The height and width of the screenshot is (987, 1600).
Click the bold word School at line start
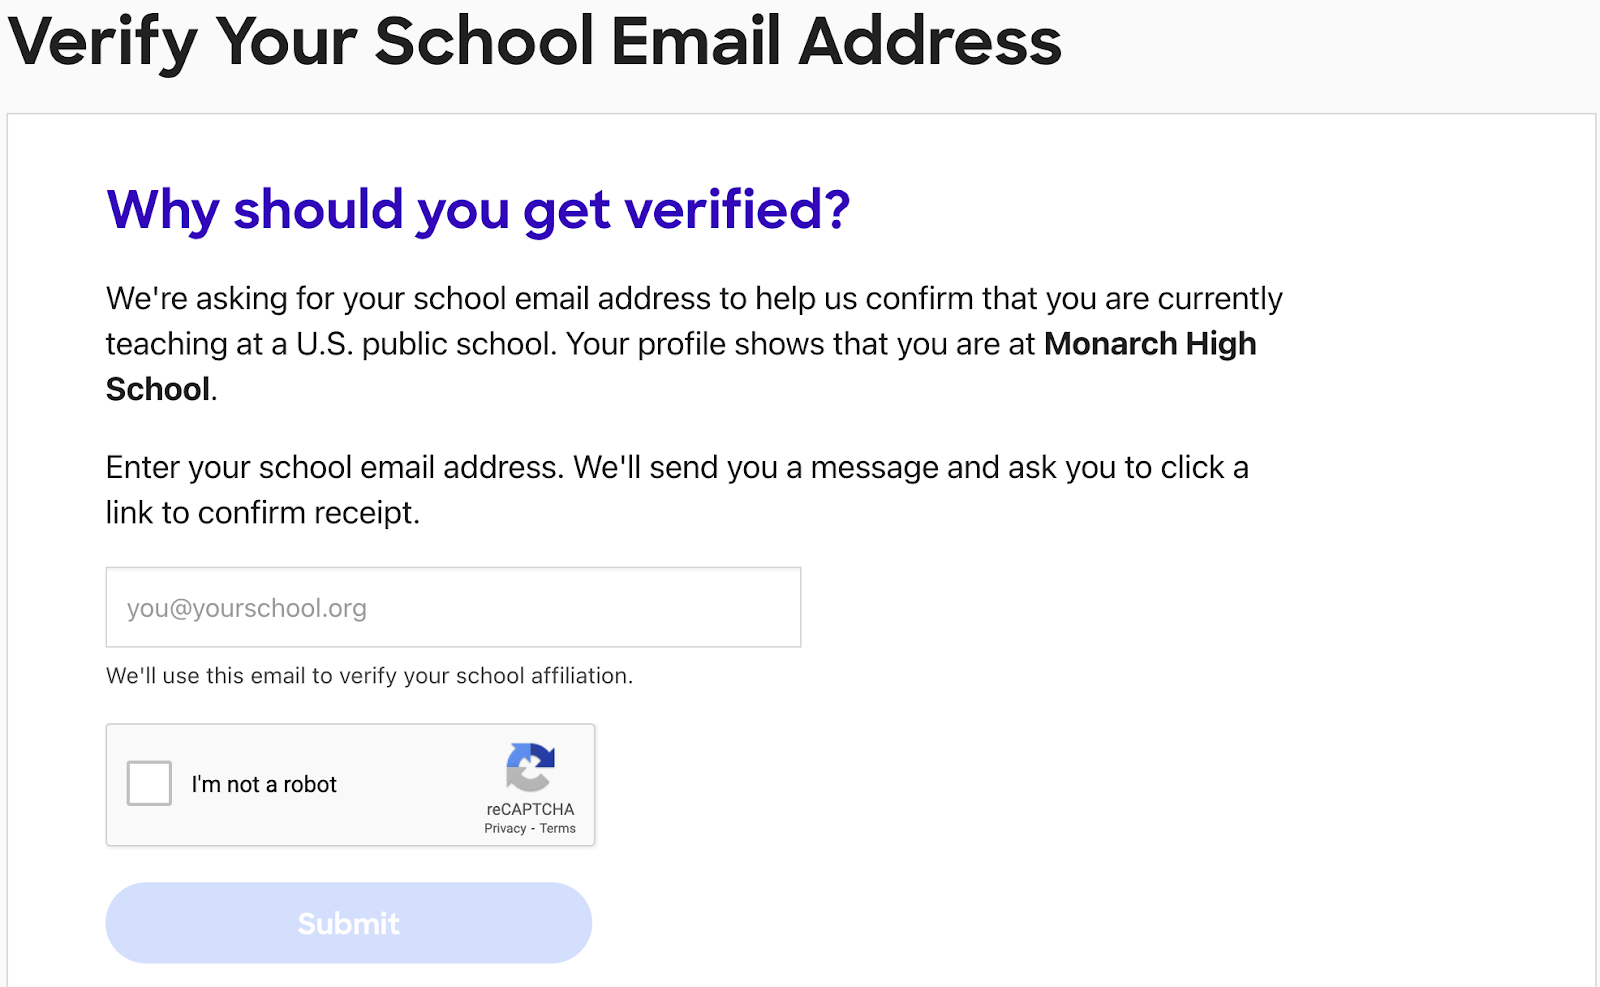click(x=158, y=389)
